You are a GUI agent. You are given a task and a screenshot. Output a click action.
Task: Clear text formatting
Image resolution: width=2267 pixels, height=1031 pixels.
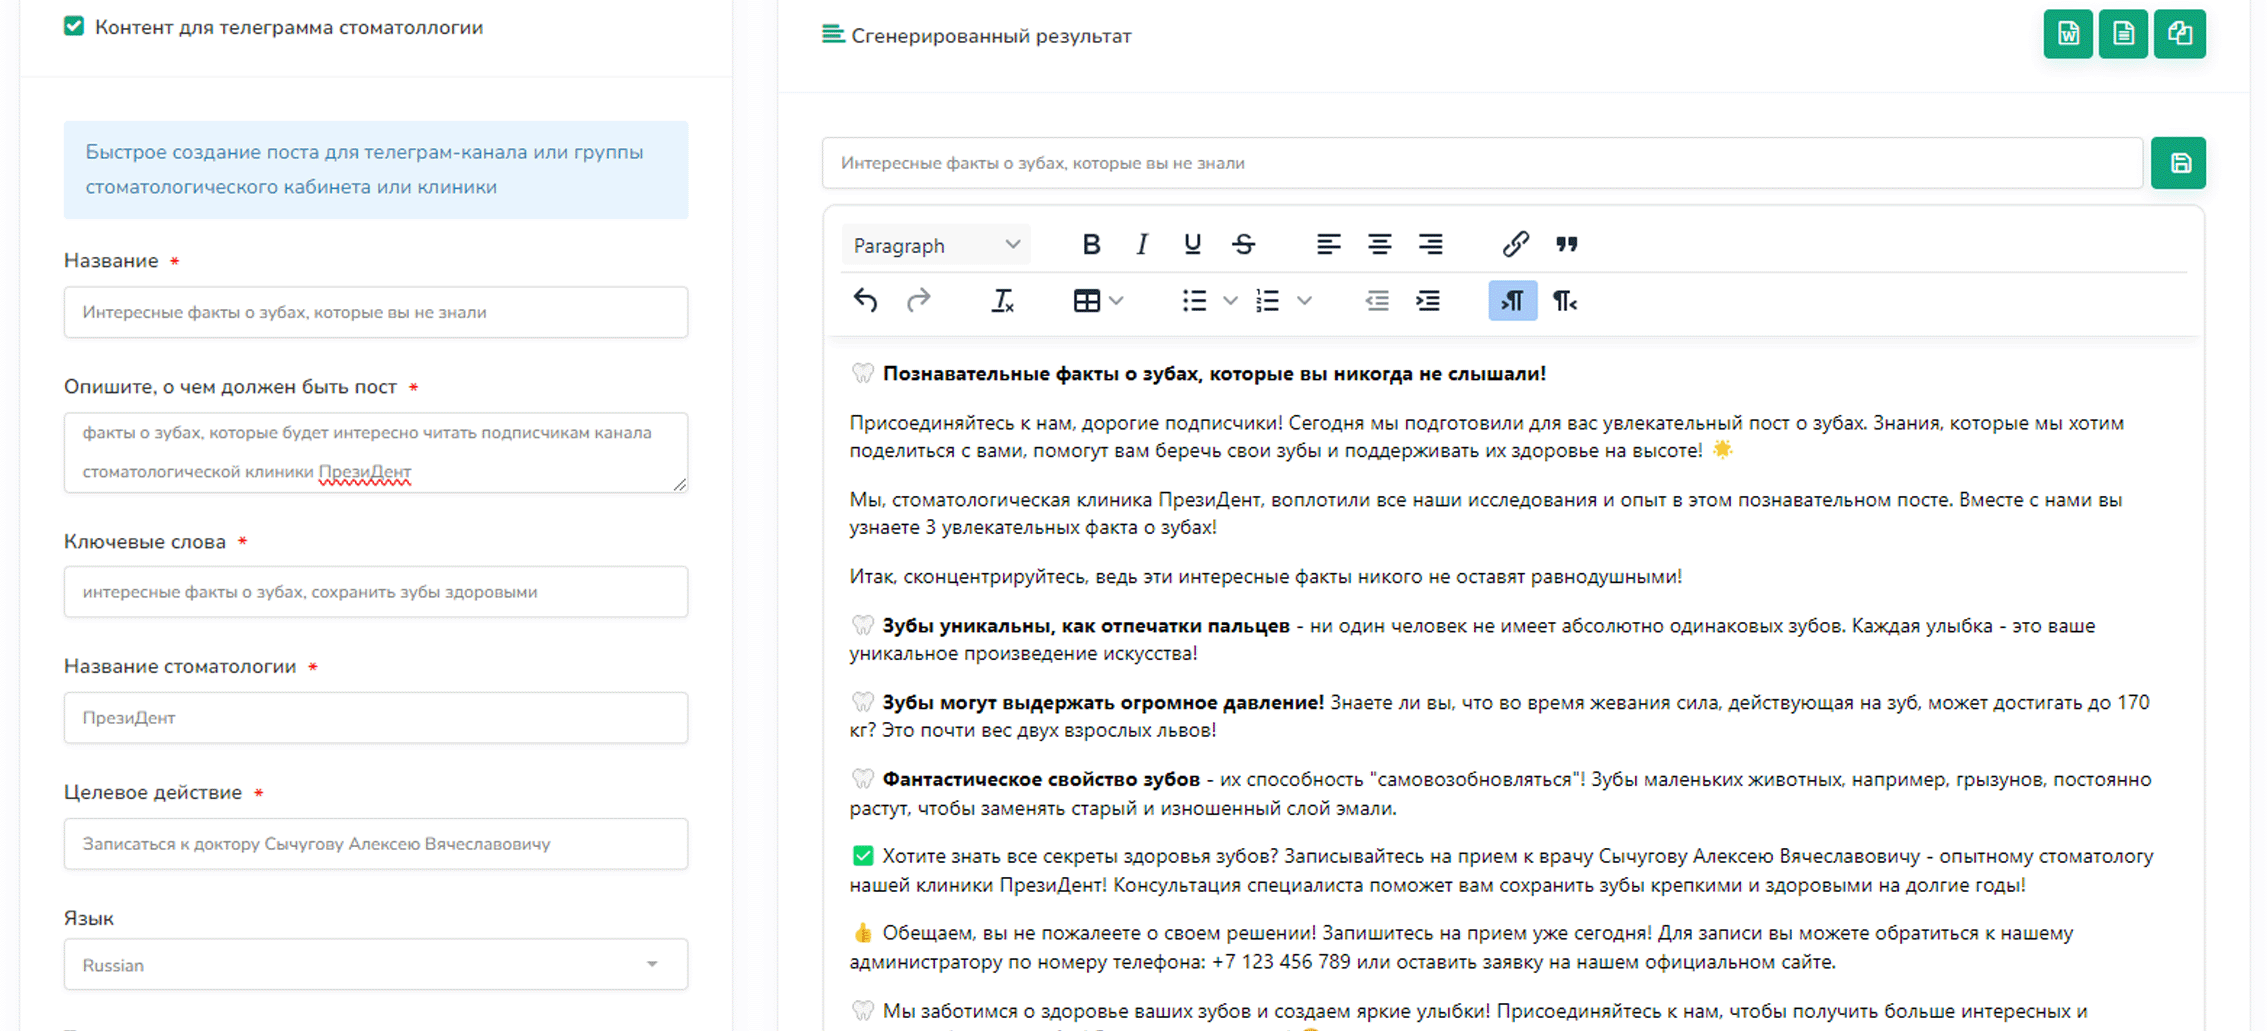pyautogui.click(x=1002, y=301)
